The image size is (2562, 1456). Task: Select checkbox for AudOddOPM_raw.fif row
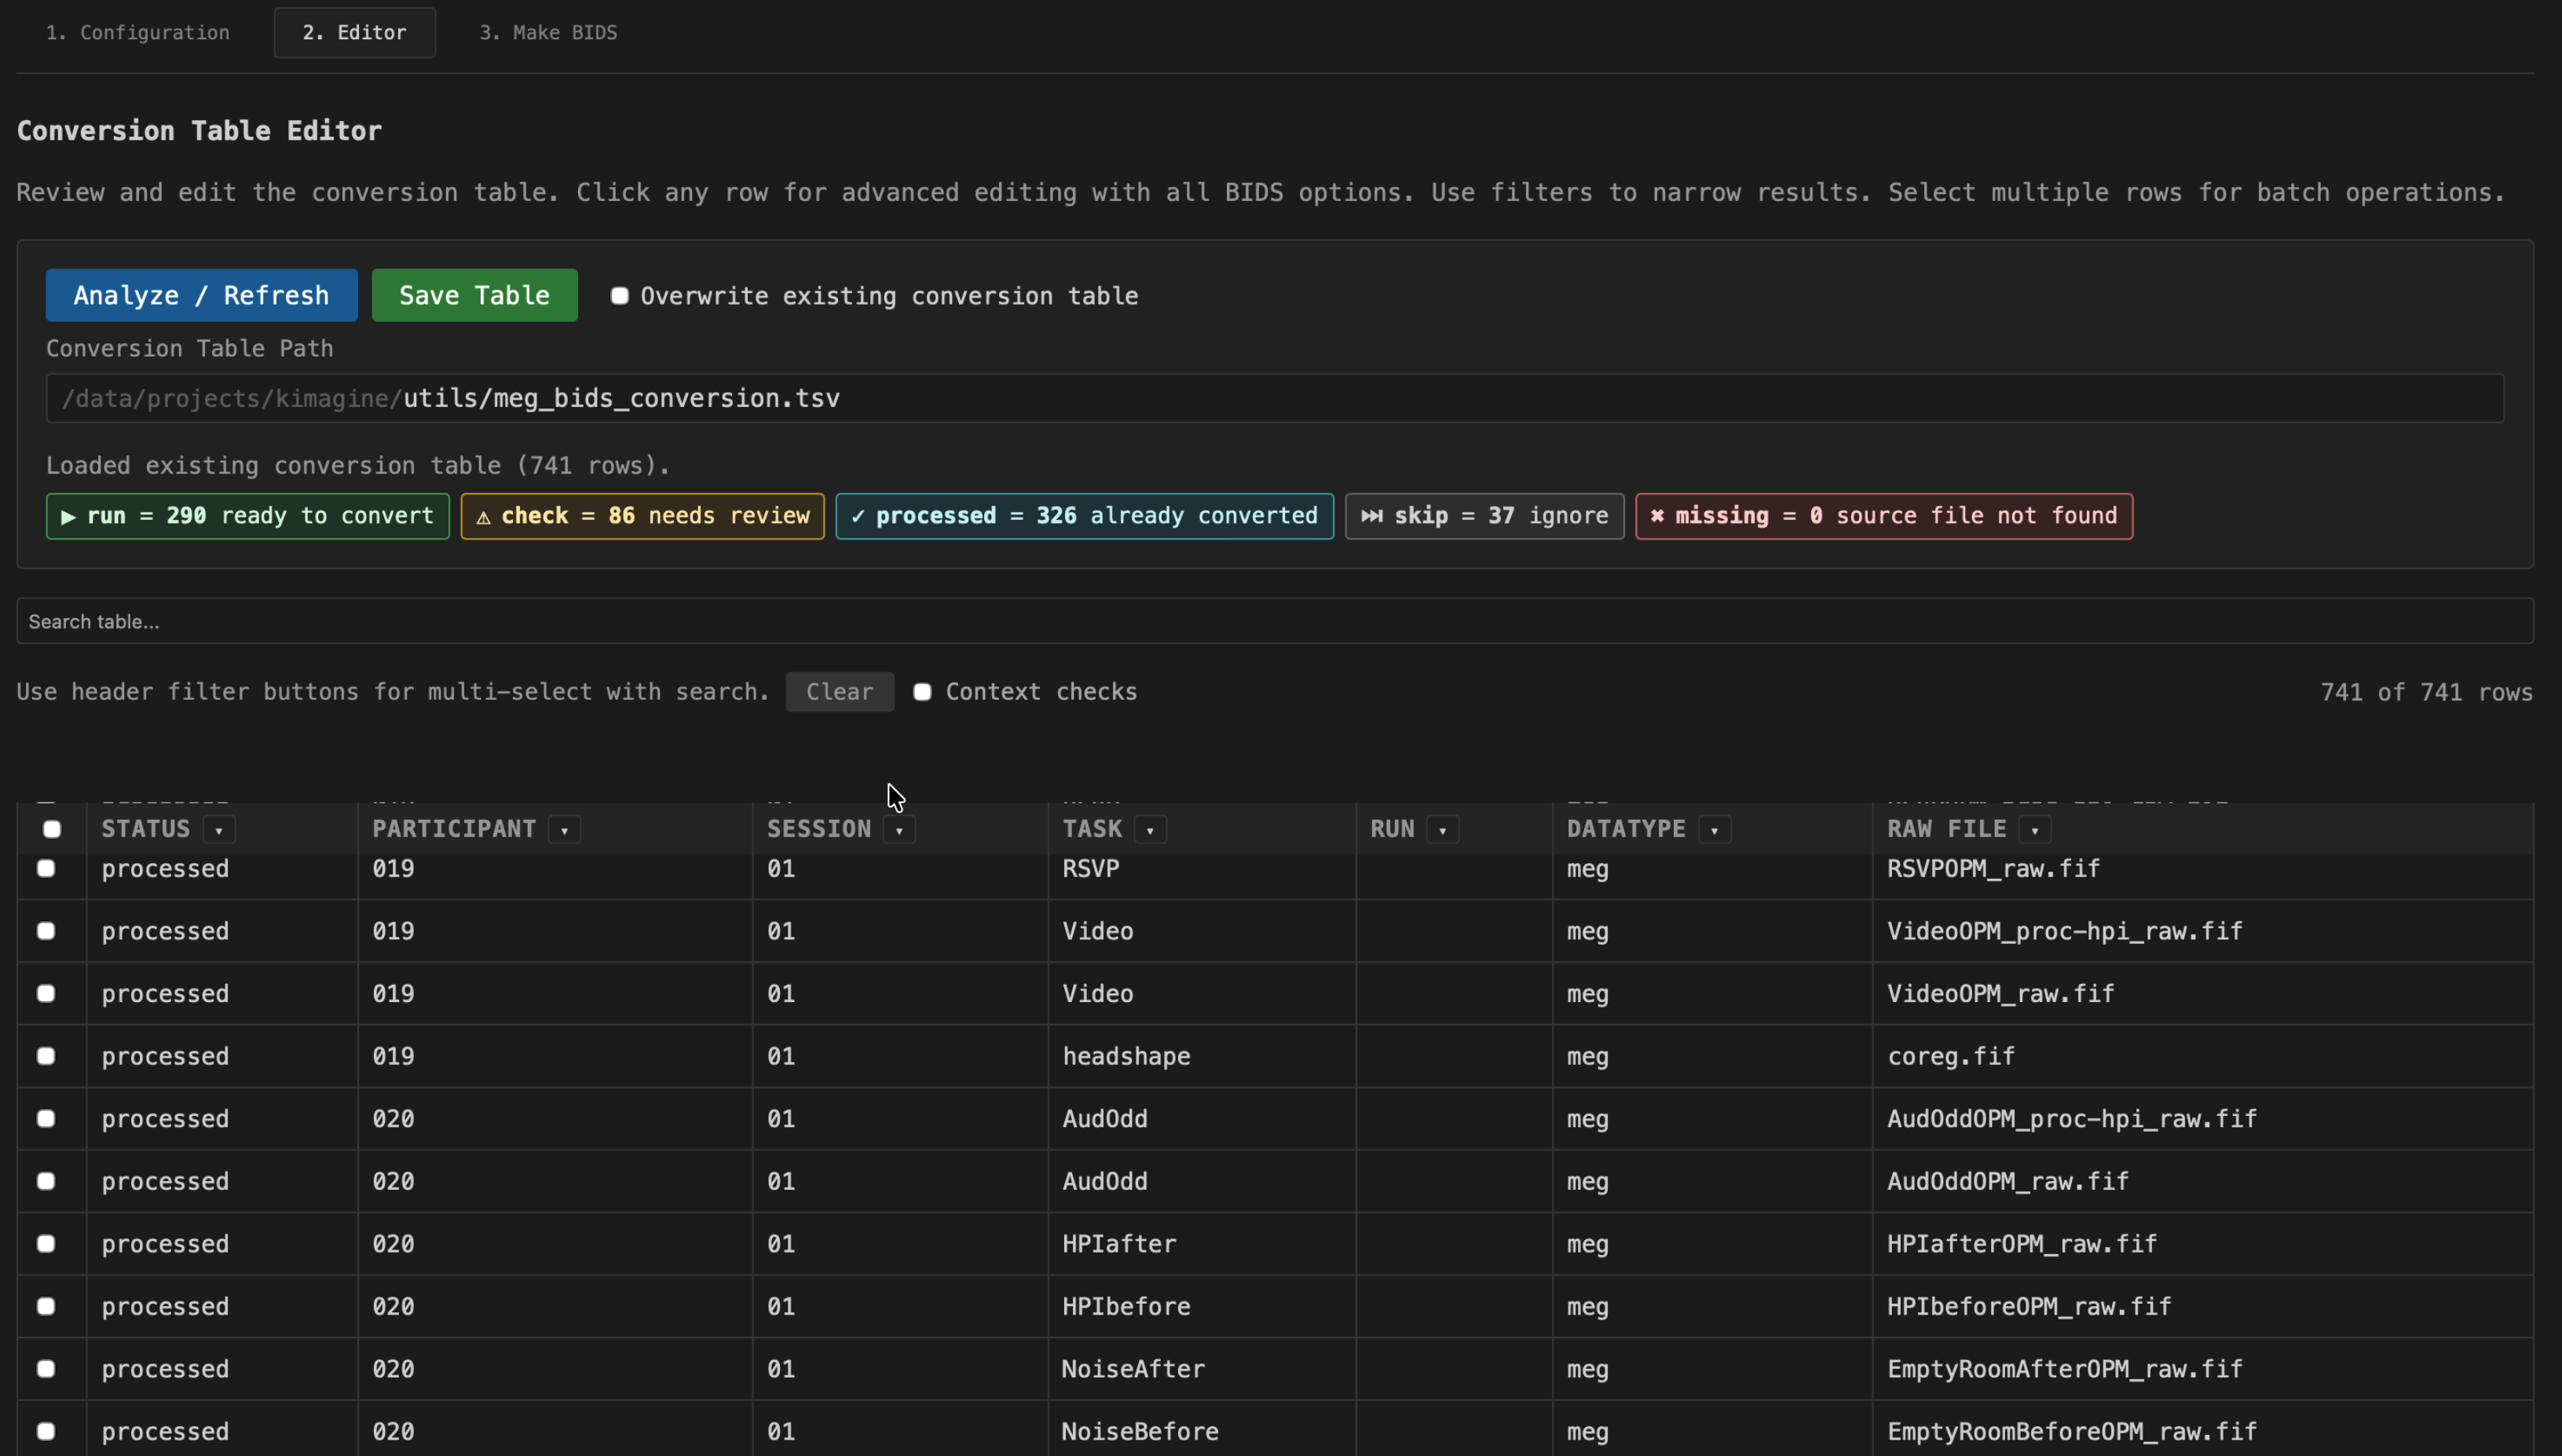(46, 1181)
